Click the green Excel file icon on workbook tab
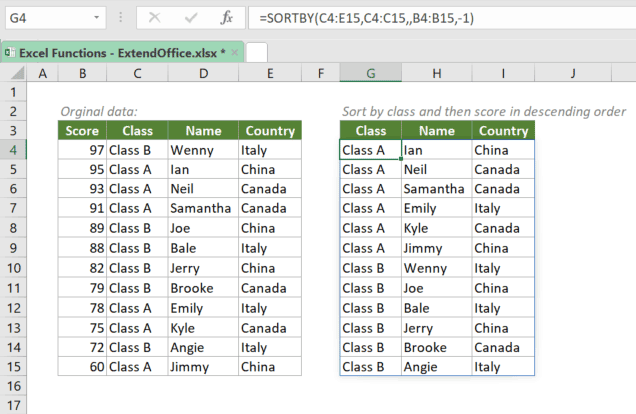 point(11,52)
